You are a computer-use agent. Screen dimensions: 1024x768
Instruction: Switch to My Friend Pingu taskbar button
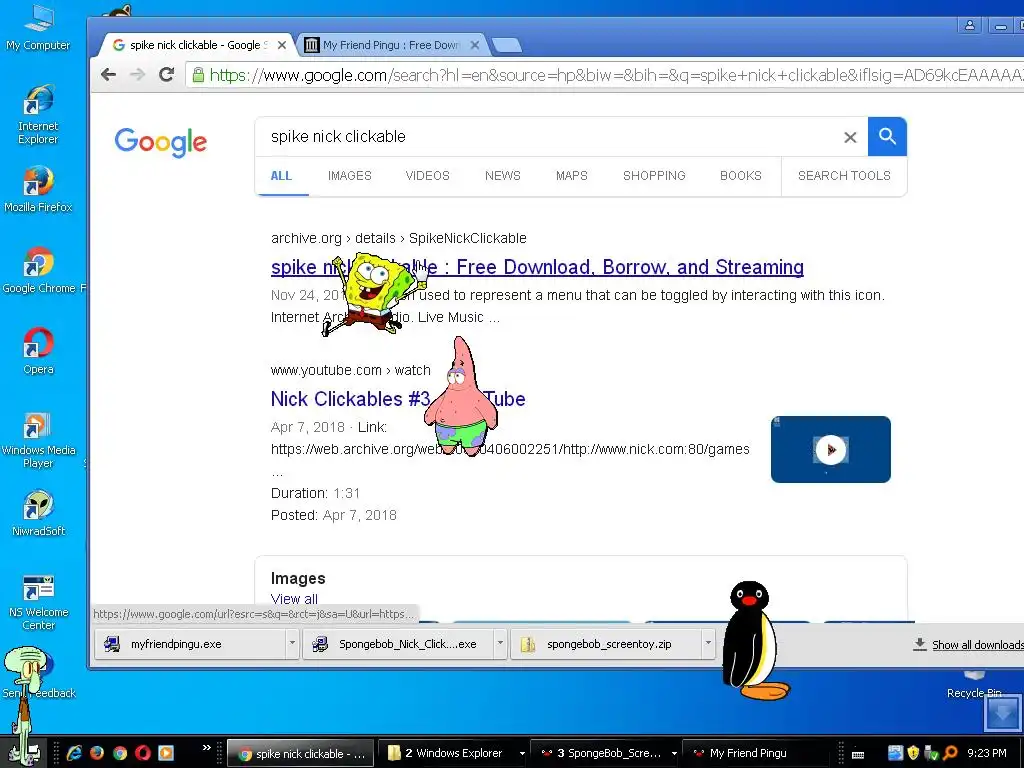coord(758,753)
